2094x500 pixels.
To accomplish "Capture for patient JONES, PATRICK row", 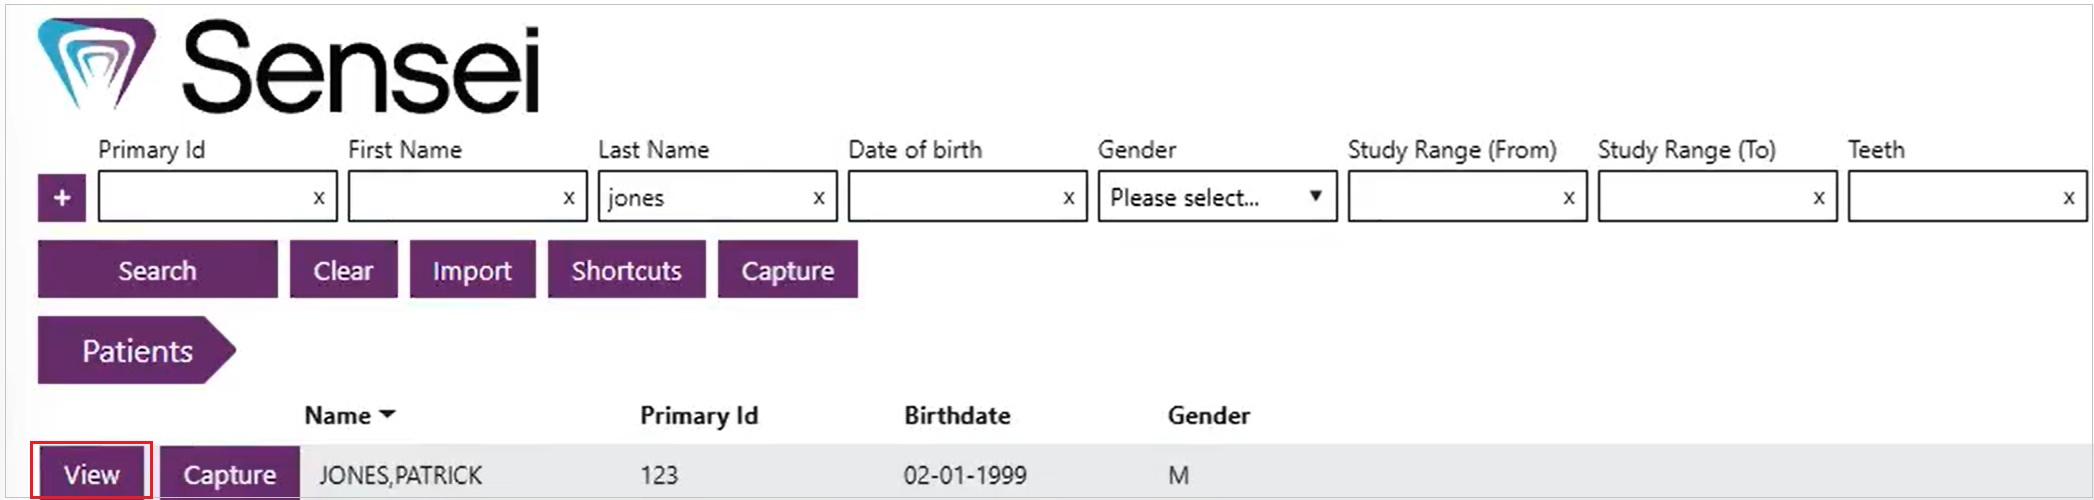I will (x=230, y=473).
